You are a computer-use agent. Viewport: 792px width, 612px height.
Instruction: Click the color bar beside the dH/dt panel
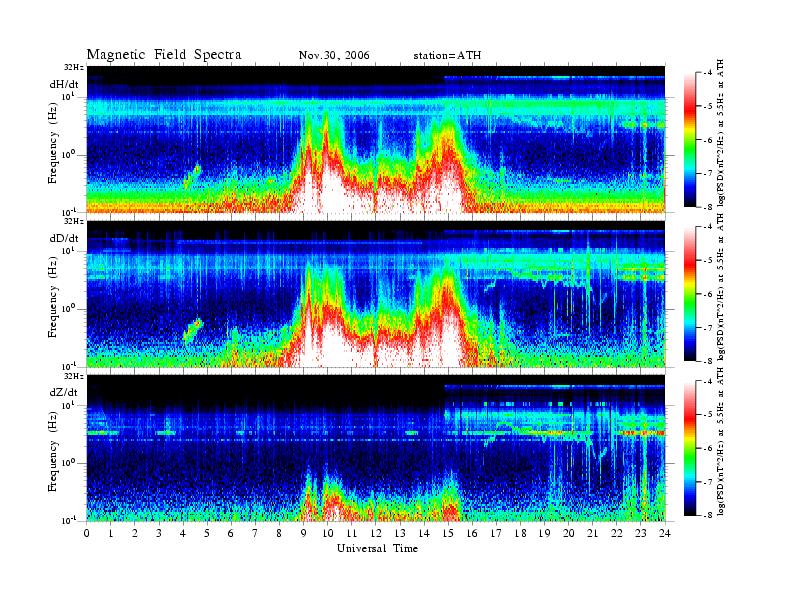click(690, 140)
